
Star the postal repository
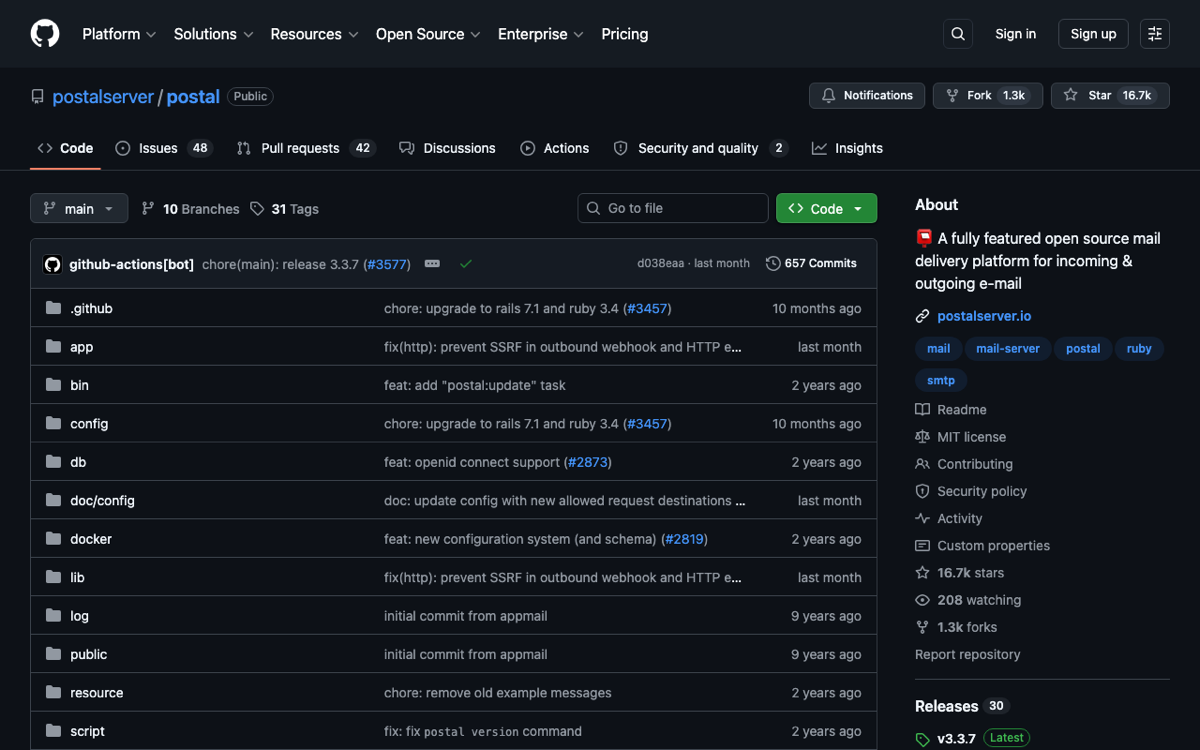[x=1110, y=95]
